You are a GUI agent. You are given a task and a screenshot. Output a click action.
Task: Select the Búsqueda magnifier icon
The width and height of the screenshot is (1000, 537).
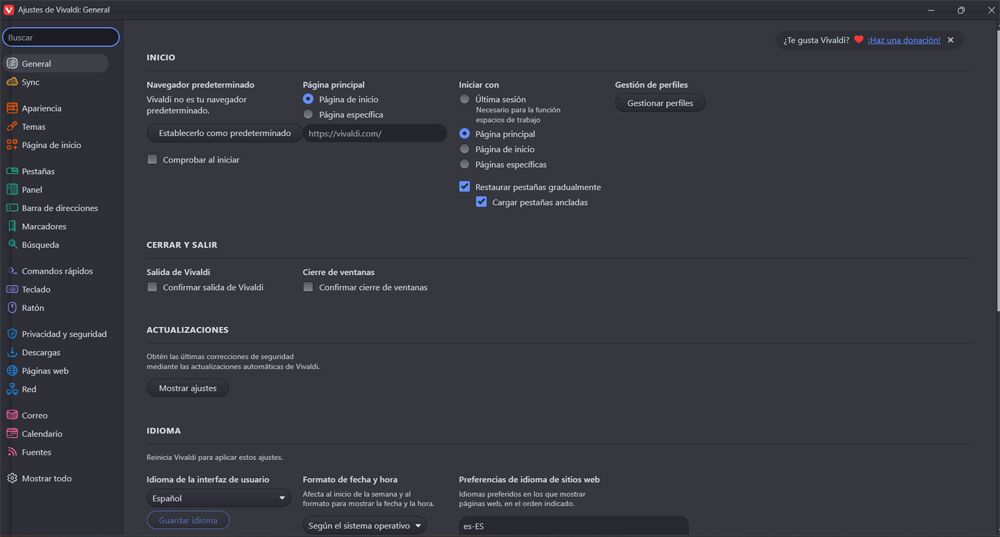tap(12, 244)
